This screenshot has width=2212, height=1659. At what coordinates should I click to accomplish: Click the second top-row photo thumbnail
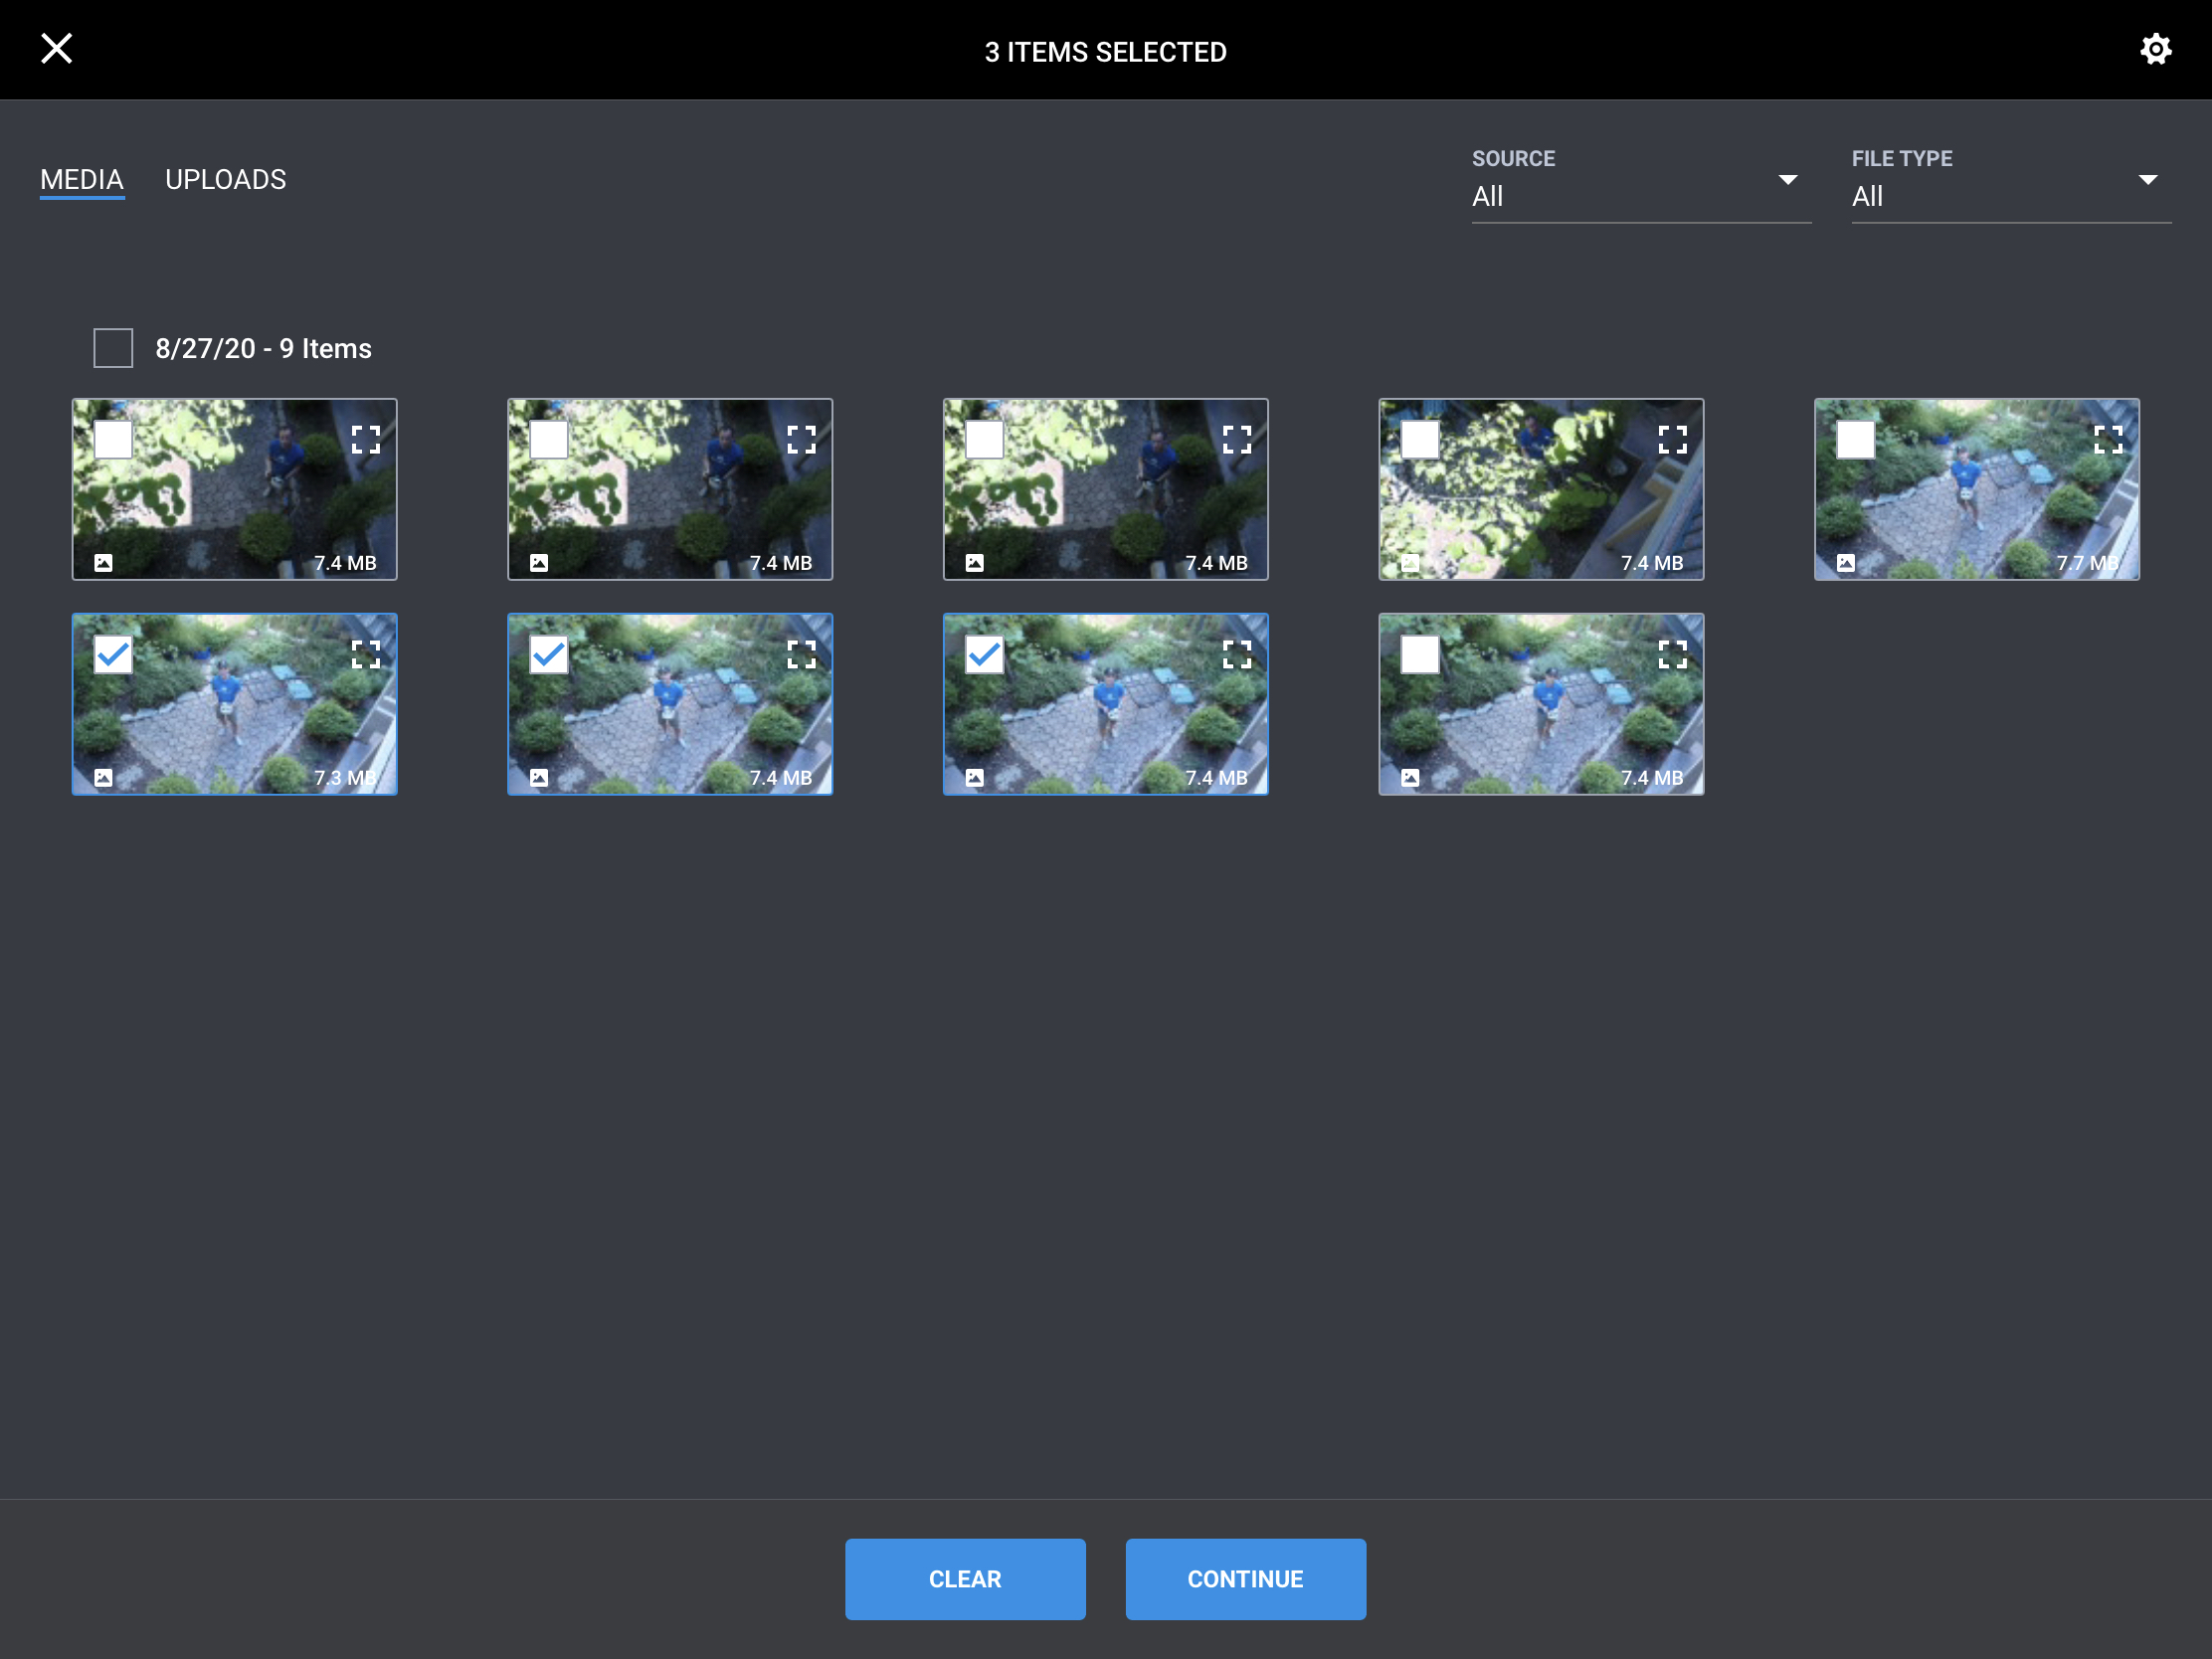pos(670,500)
